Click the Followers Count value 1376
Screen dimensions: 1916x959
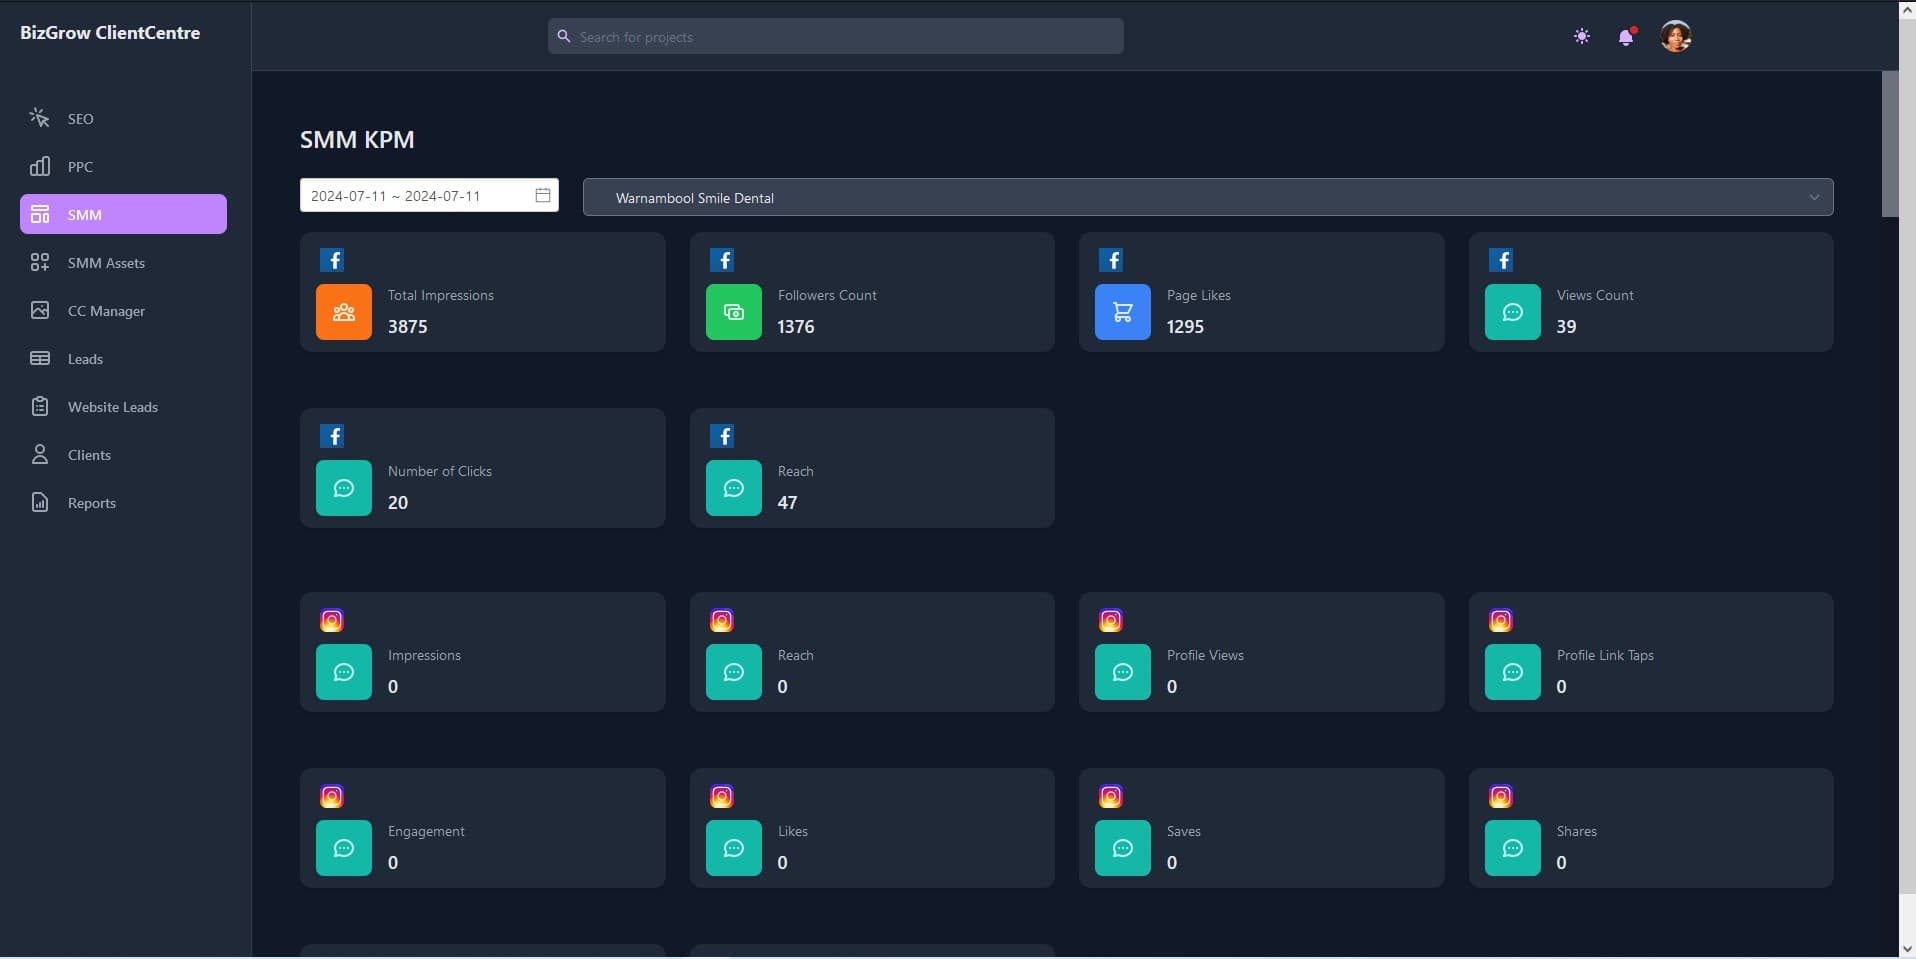coord(796,327)
